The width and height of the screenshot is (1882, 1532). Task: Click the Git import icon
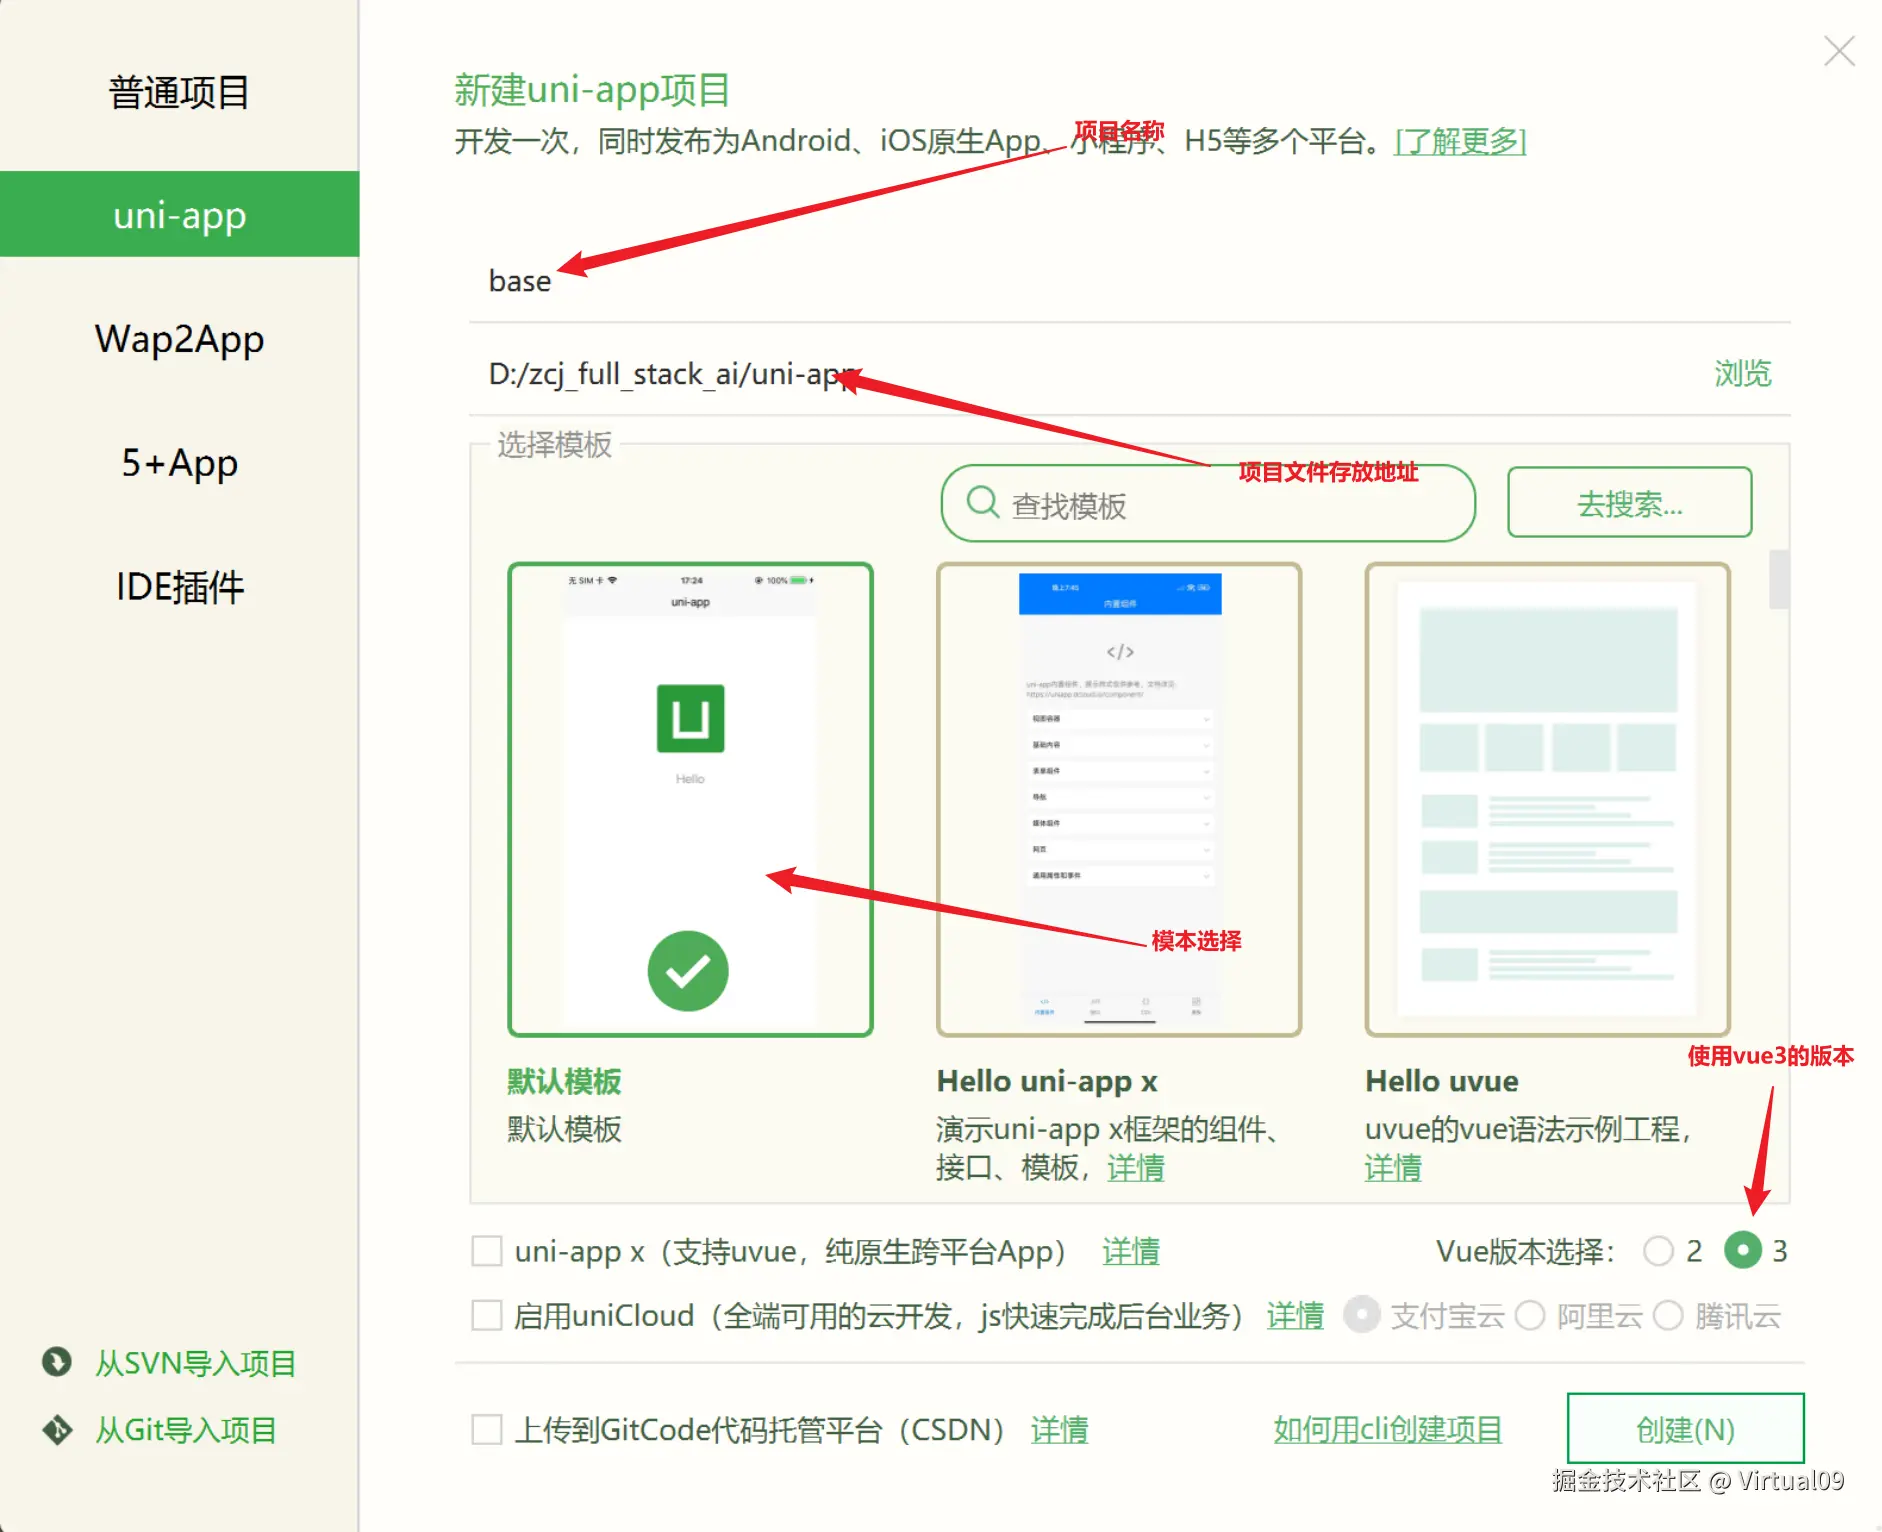coord(57,1430)
